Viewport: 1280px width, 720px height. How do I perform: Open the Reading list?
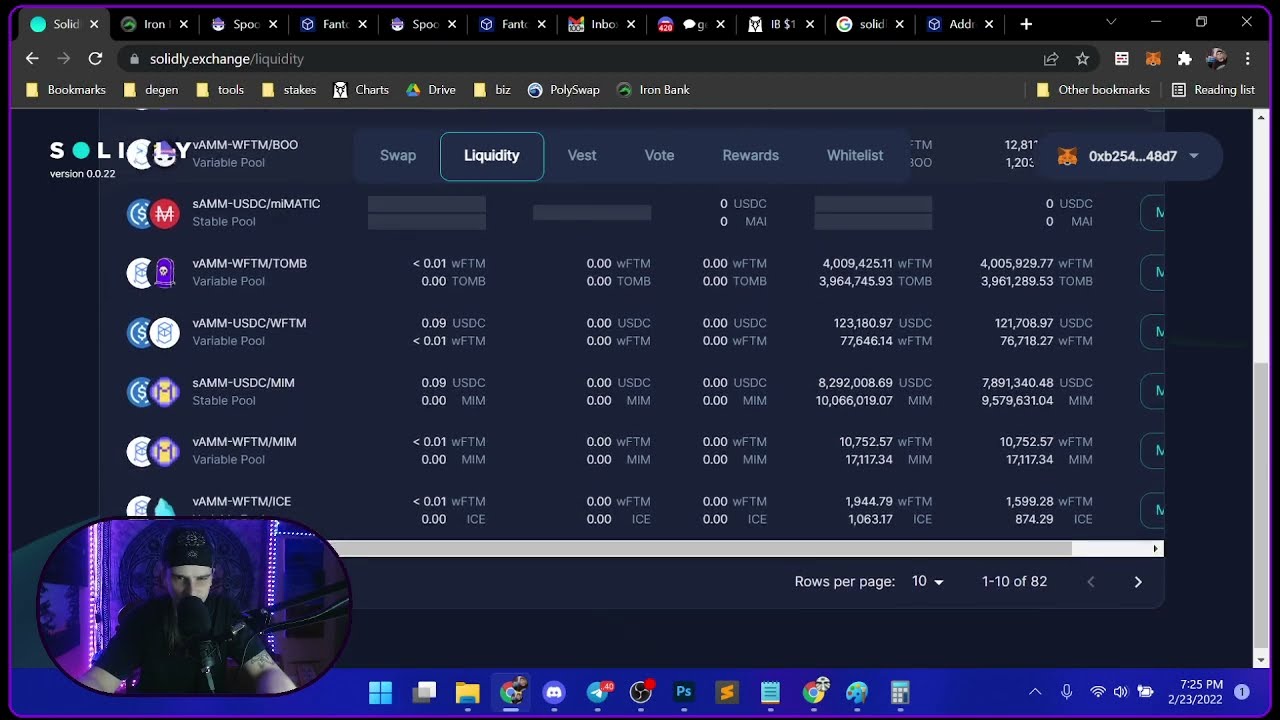click(x=1213, y=90)
